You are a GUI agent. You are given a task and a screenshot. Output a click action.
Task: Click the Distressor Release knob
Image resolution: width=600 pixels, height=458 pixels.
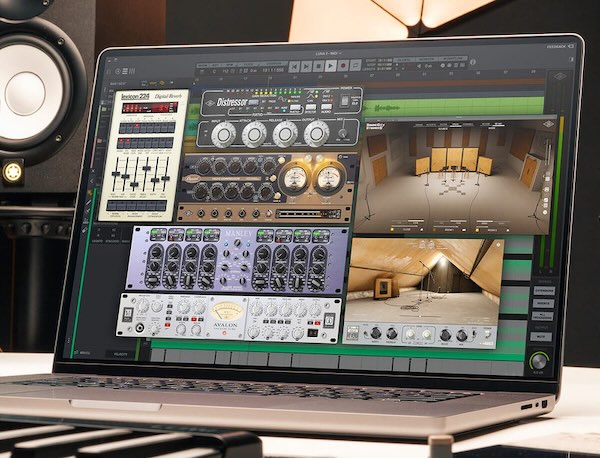[285, 134]
